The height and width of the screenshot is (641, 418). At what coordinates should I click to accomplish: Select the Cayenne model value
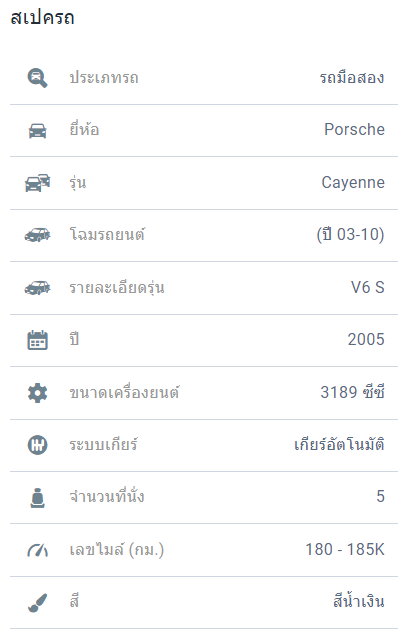pos(353,182)
